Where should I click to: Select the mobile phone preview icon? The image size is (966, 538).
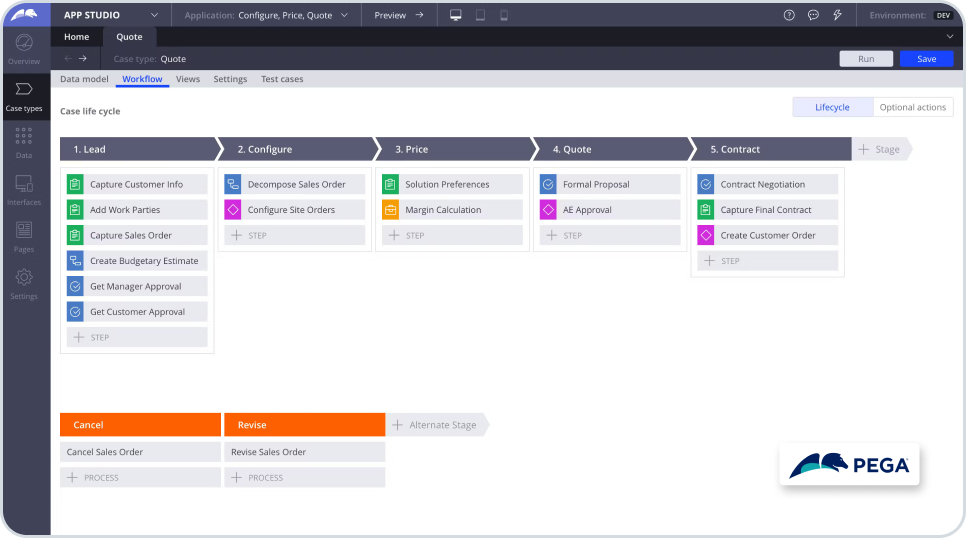click(503, 15)
